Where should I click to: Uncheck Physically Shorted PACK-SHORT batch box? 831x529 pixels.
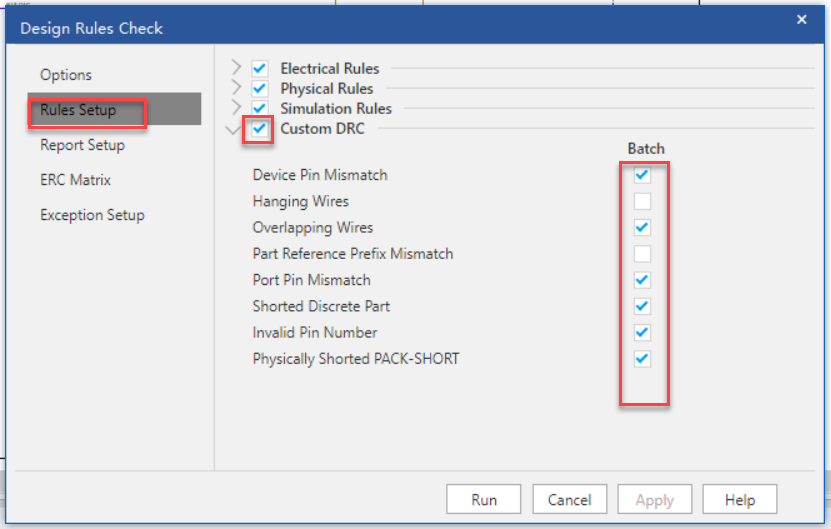[x=642, y=359]
